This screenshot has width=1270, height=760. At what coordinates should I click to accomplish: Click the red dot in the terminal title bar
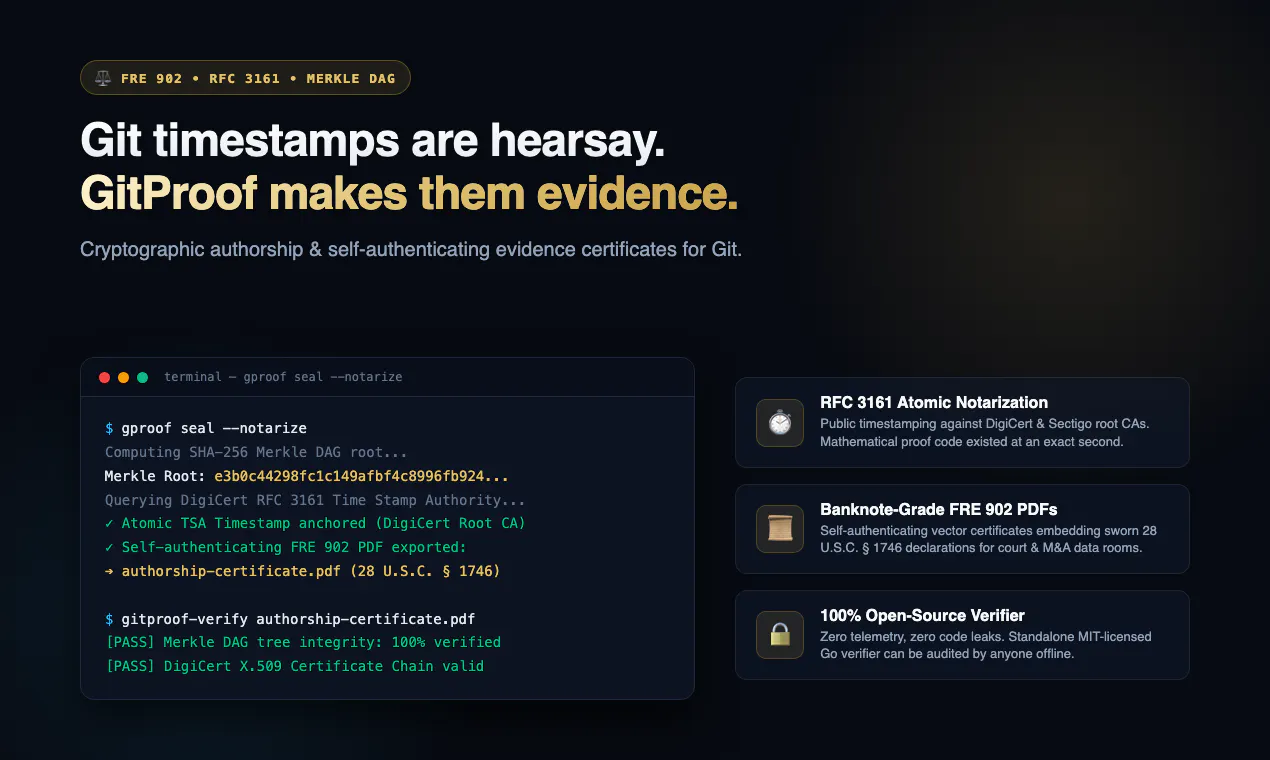104,377
